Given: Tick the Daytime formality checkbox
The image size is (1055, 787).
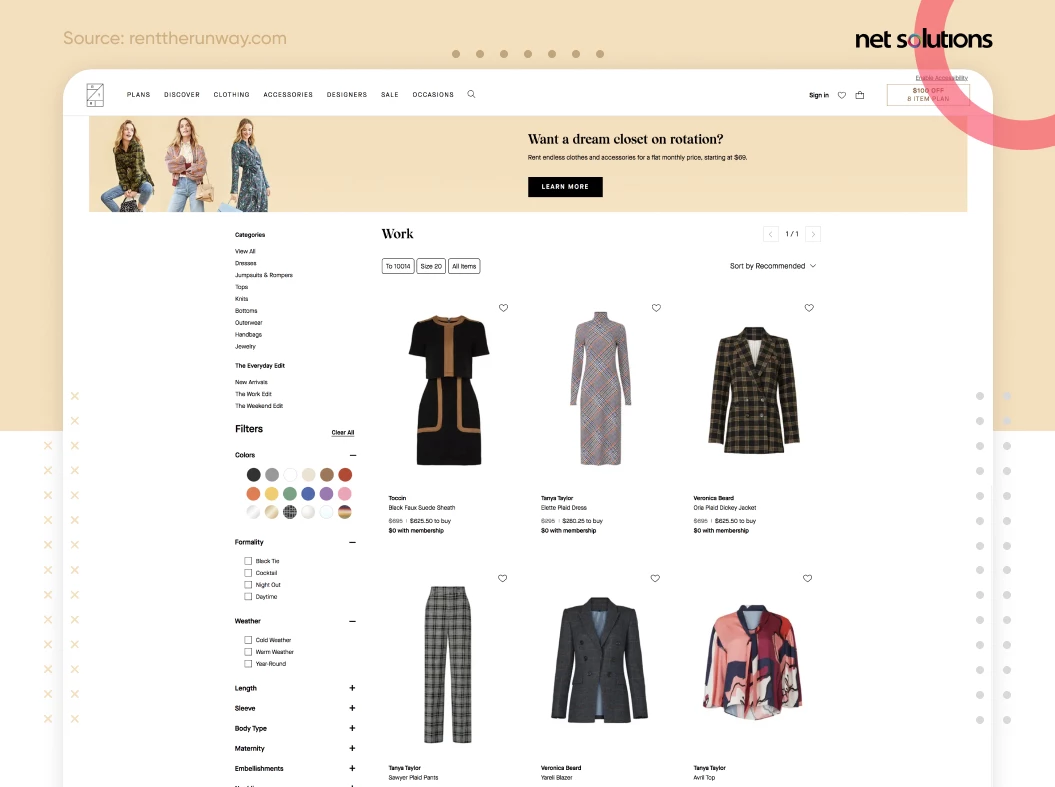Looking at the screenshot, I should [x=248, y=597].
